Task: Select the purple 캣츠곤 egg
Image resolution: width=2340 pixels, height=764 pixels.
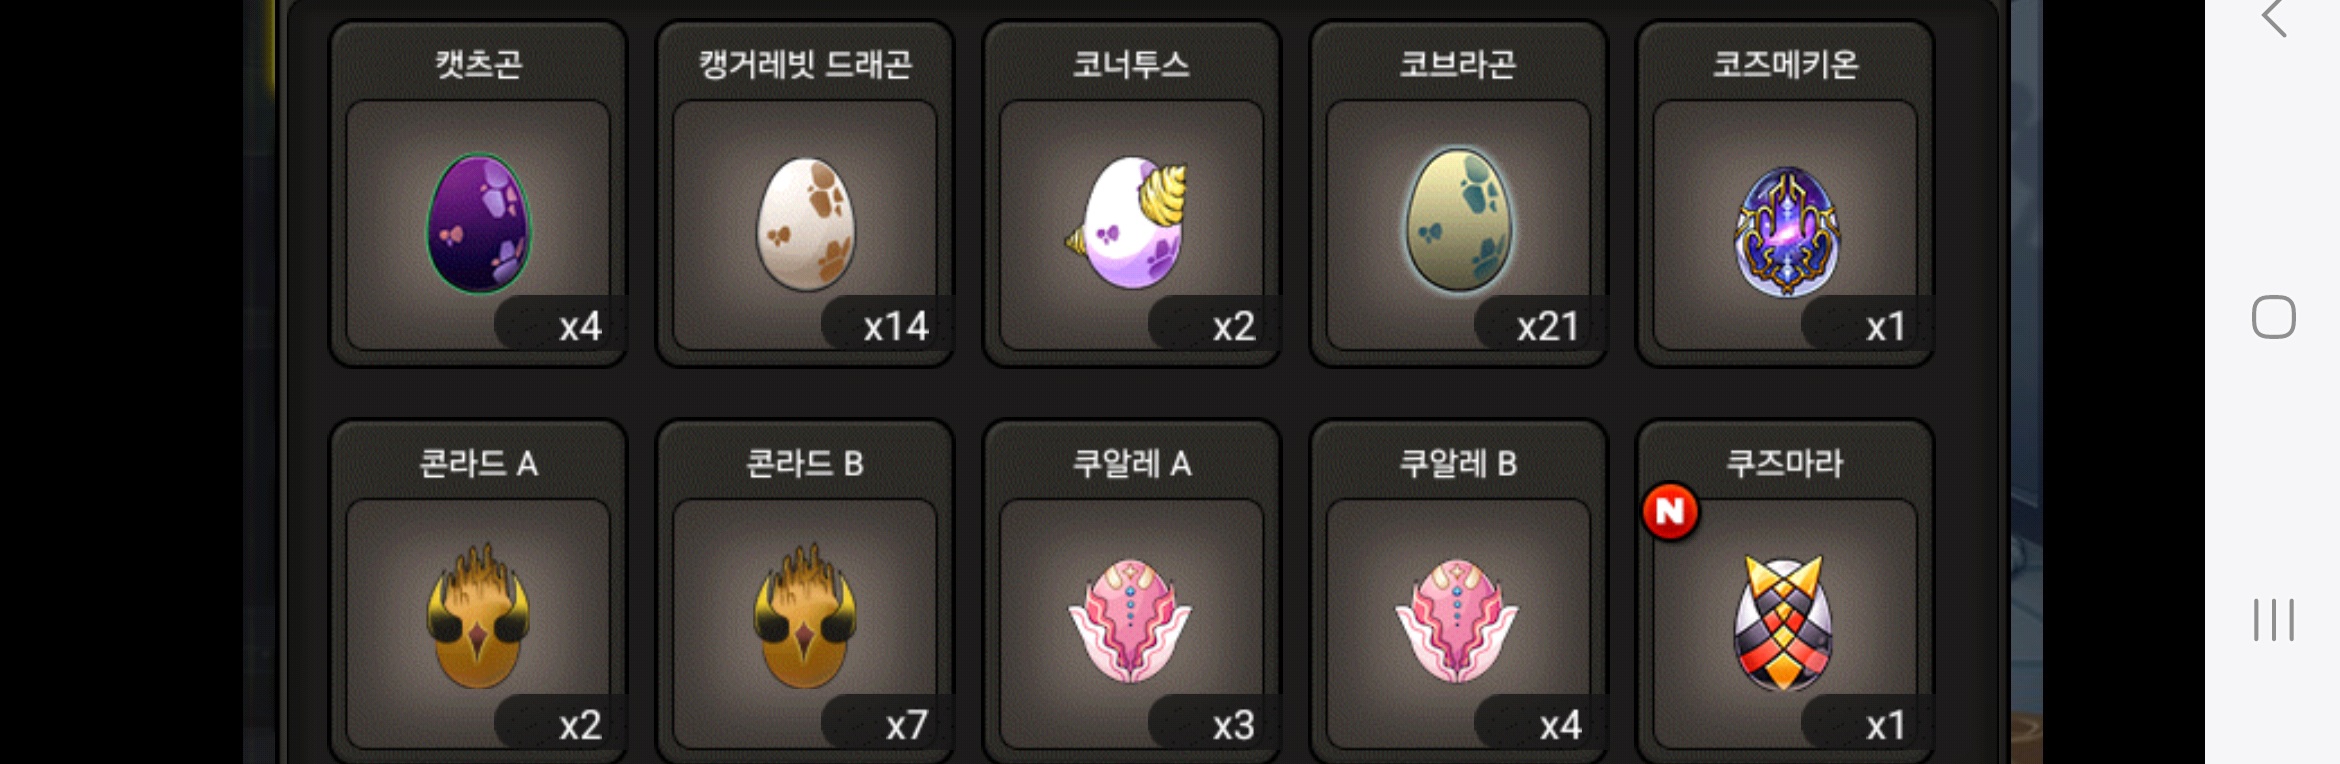Action: coord(479,223)
